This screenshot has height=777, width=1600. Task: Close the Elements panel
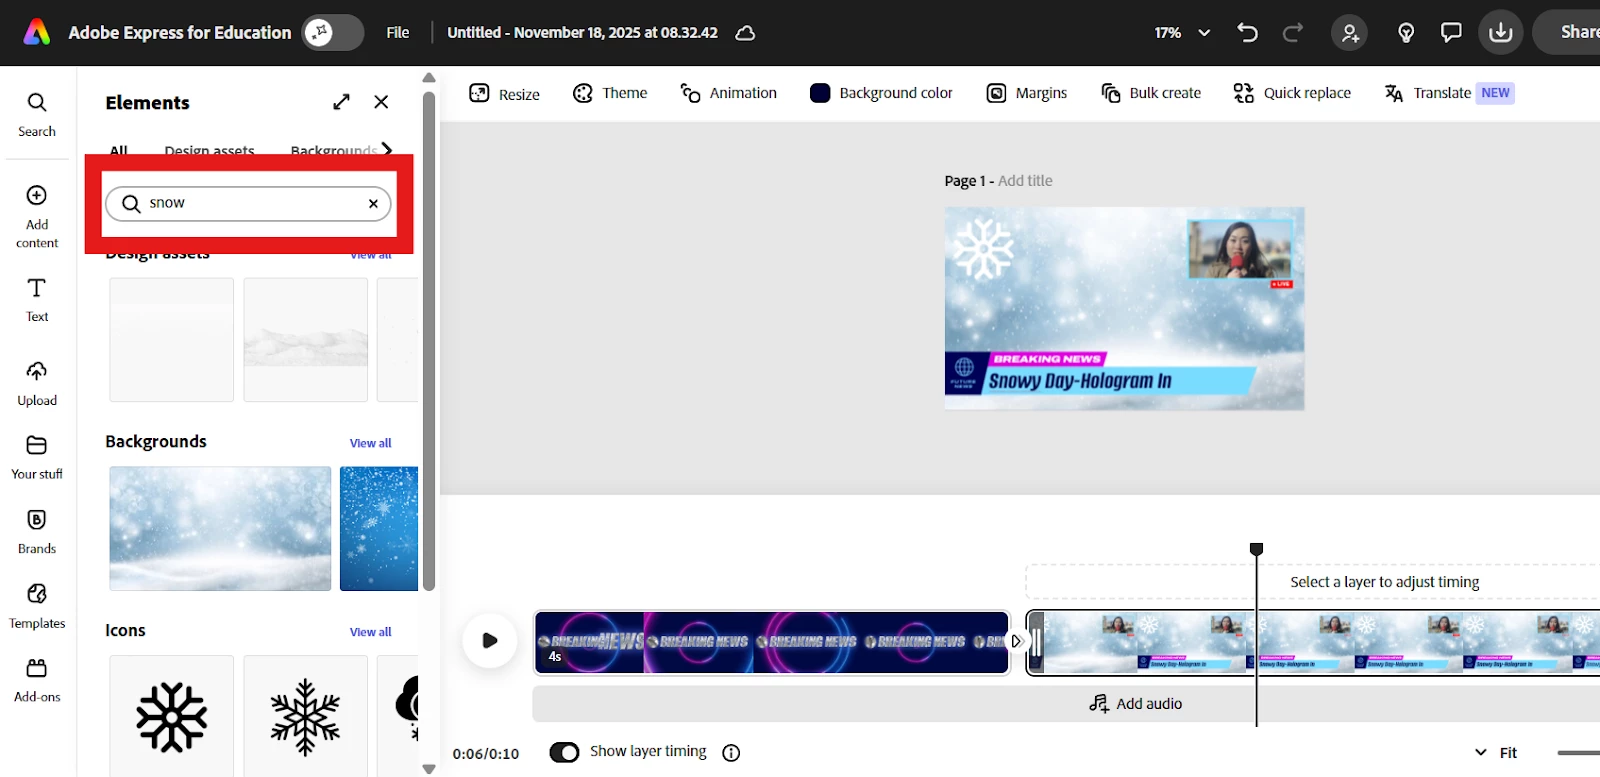click(x=381, y=102)
